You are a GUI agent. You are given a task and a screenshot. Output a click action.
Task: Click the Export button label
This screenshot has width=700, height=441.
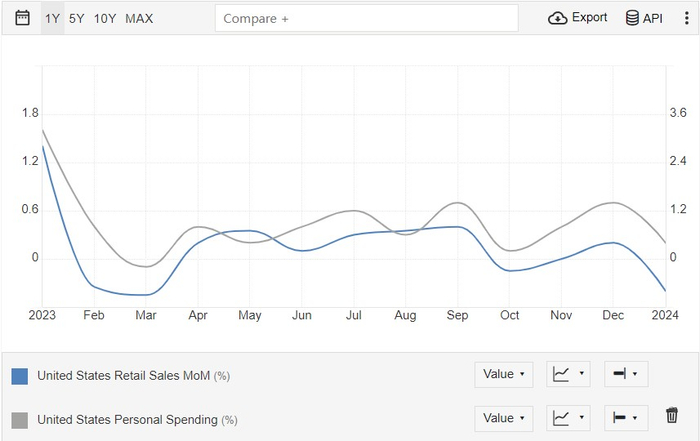pyautogui.click(x=589, y=18)
